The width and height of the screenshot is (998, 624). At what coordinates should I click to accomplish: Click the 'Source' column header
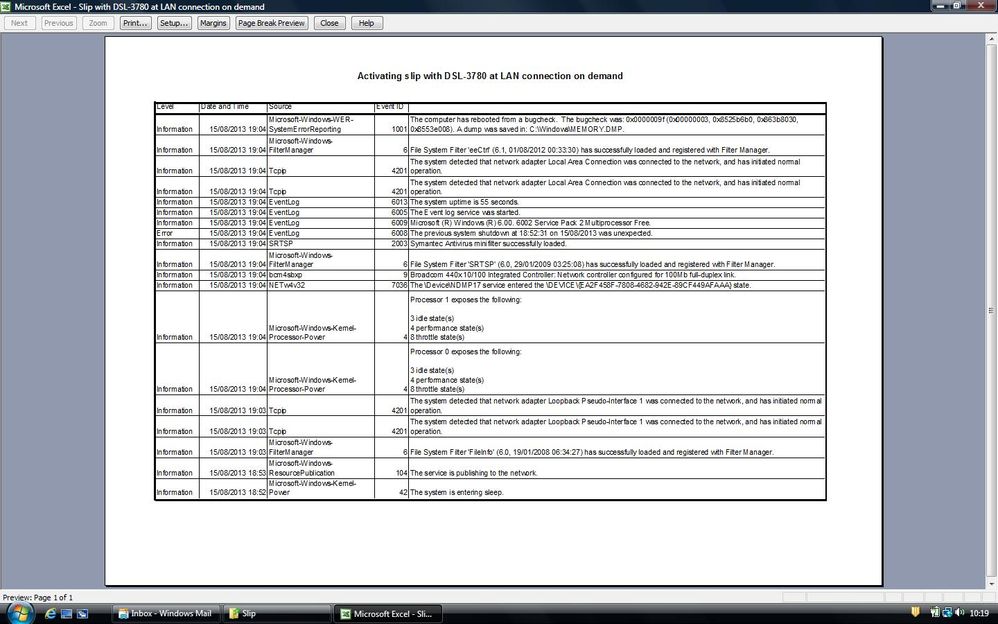[x=321, y=106]
